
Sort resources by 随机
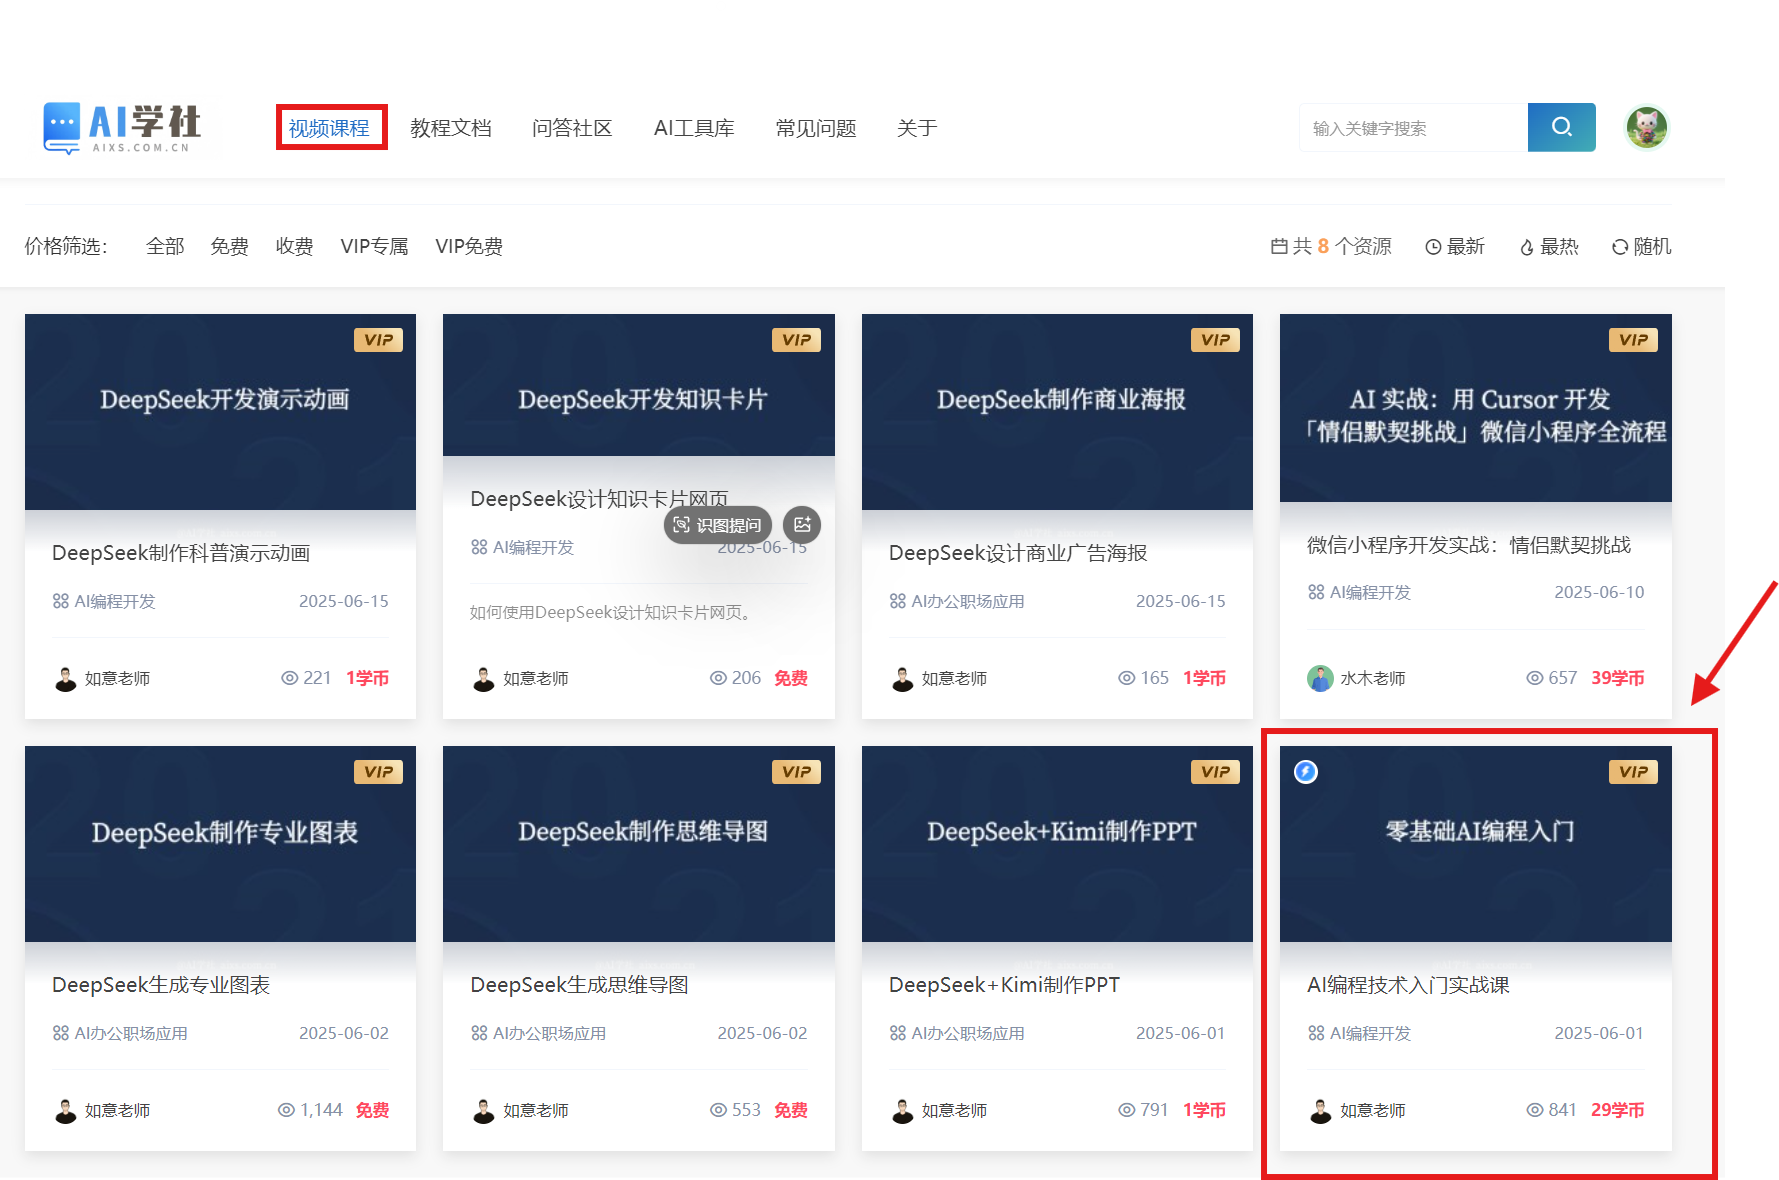[1641, 246]
